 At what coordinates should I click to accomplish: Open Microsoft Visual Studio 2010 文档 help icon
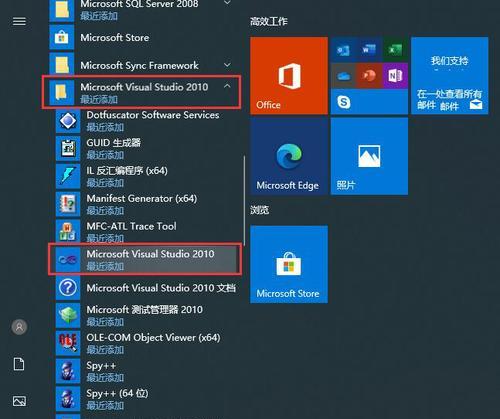tap(68, 288)
